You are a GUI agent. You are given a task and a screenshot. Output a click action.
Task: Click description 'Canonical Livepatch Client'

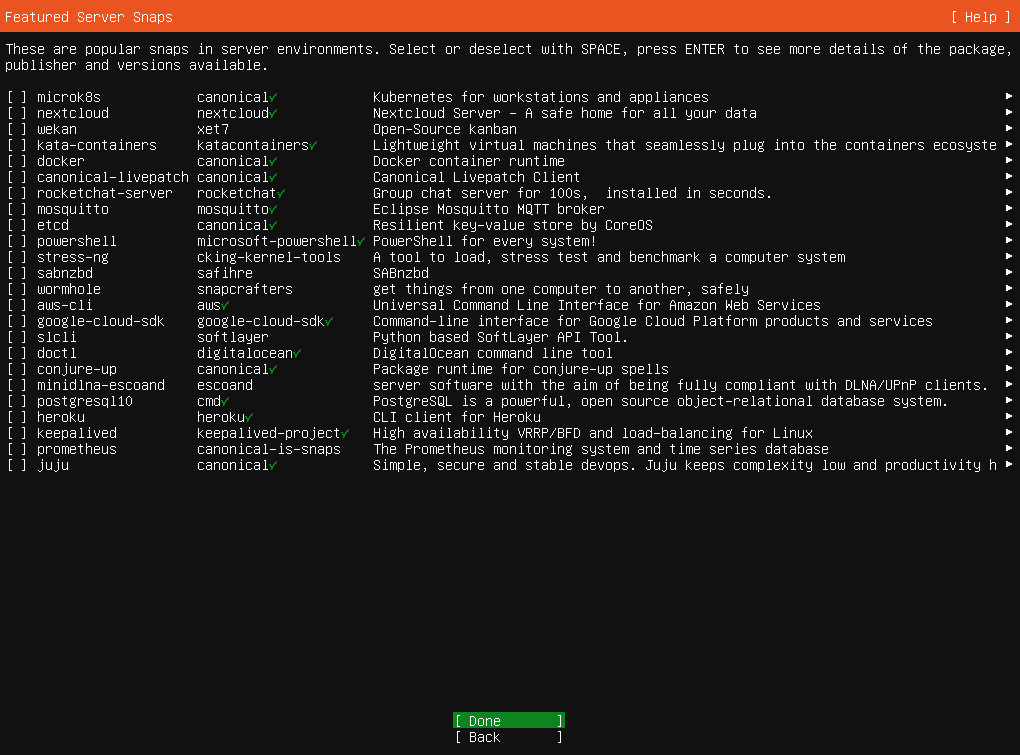[477, 178]
